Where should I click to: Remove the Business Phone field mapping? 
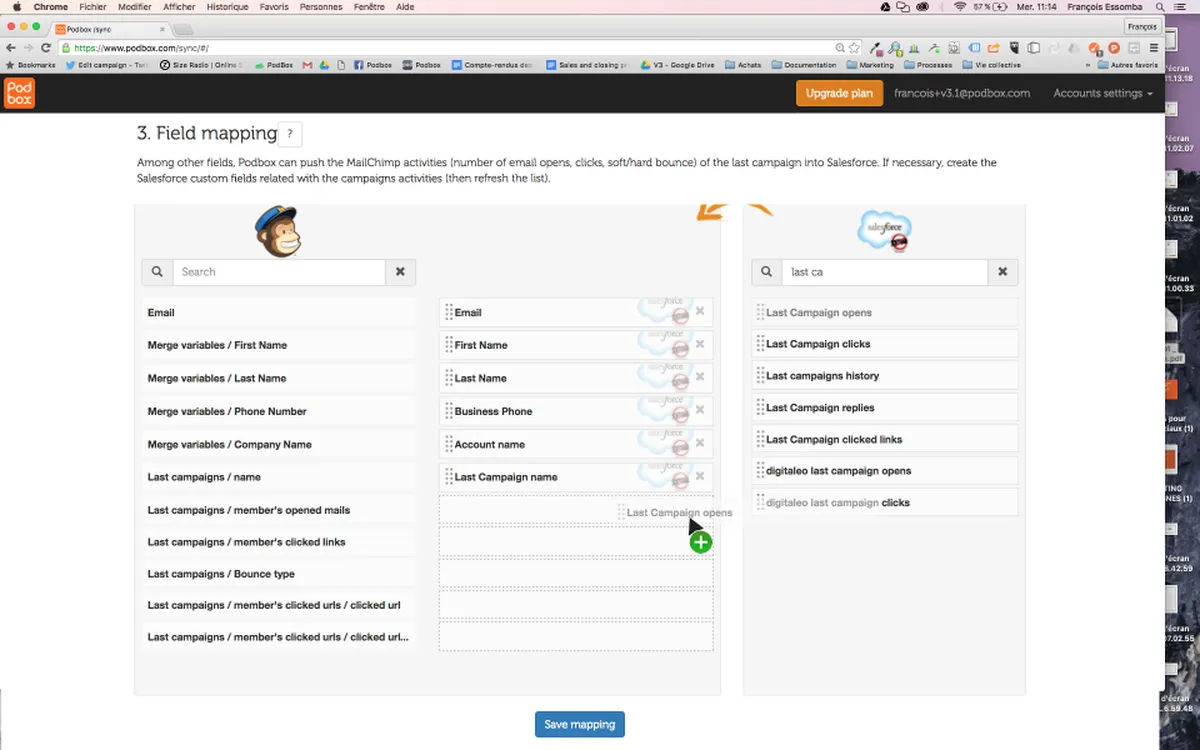coord(700,410)
